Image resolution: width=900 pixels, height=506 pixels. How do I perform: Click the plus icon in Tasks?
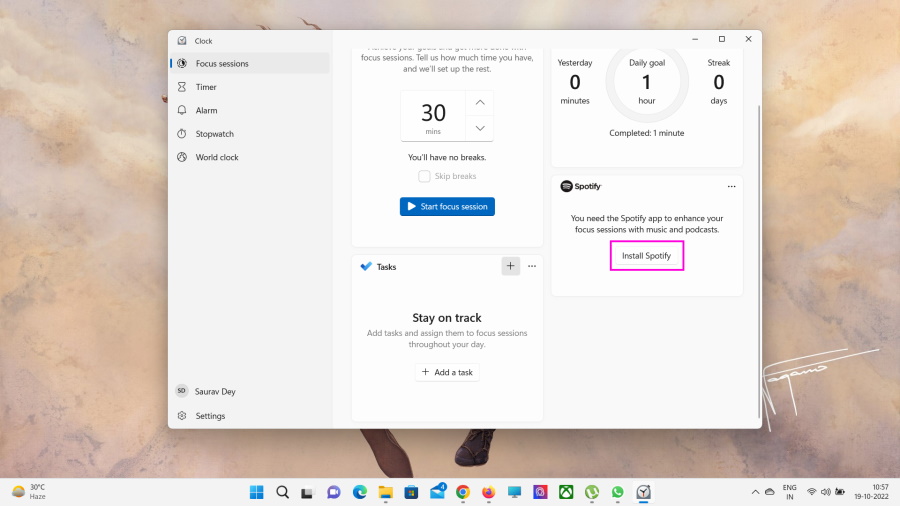(x=510, y=266)
